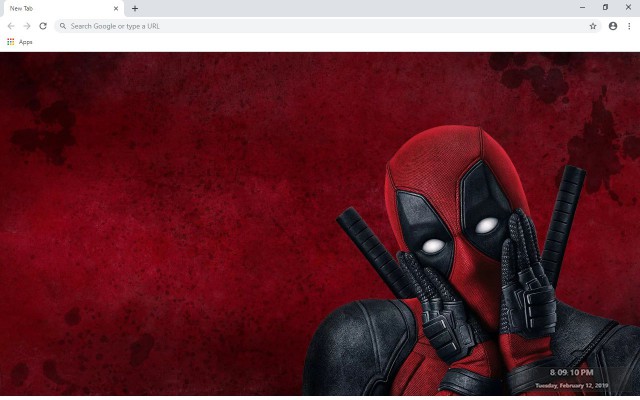
Task: Reload the page with the refresh icon
Action: pyautogui.click(x=43, y=26)
